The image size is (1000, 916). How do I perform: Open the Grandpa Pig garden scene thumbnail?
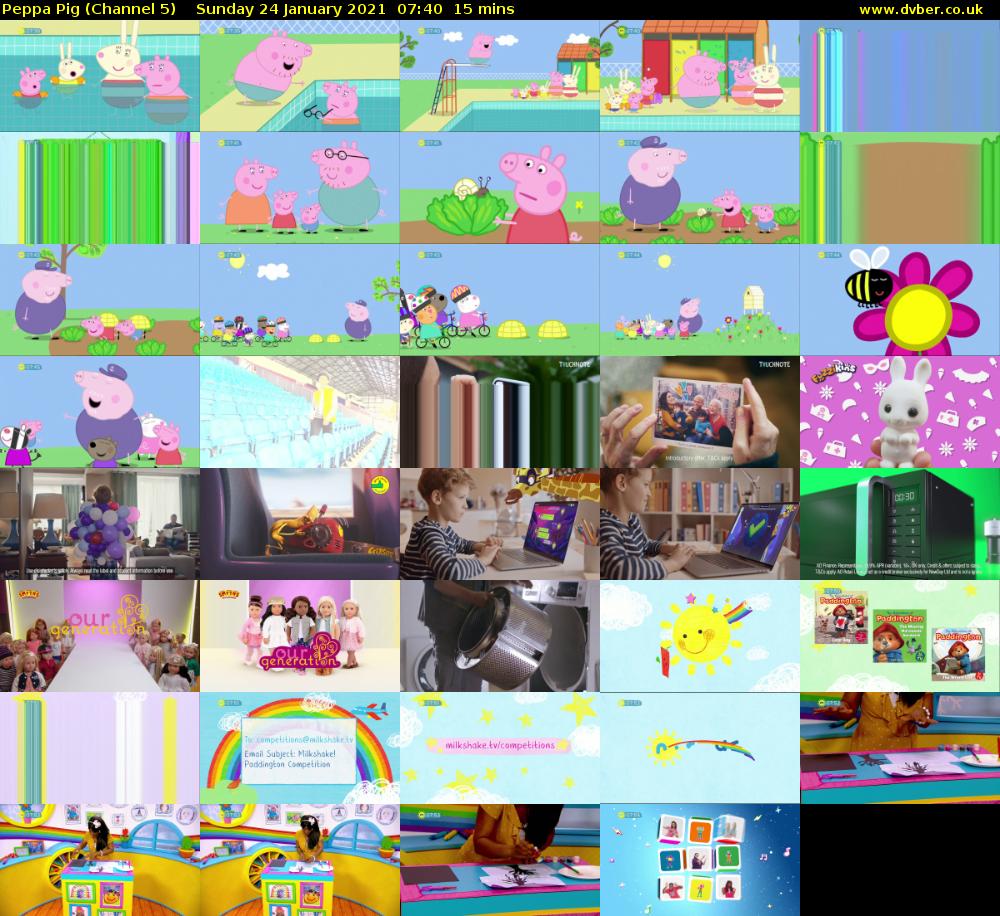(x=700, y=186)
